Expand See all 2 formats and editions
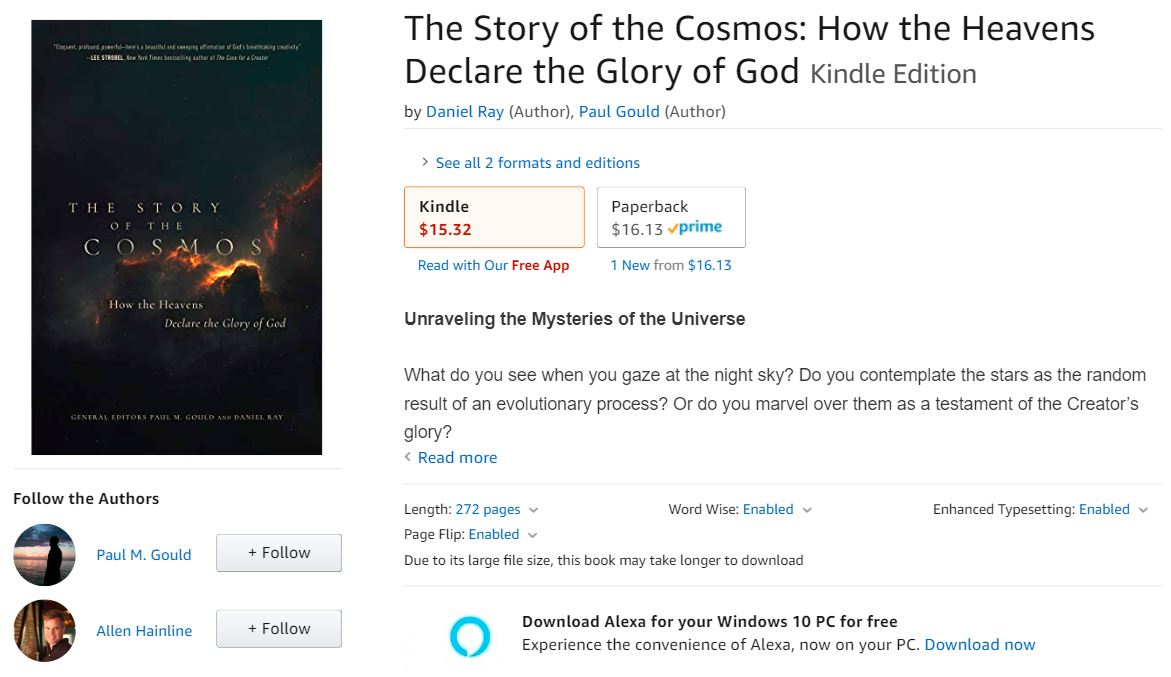The image size is (1171, 677). click(537, 163)
